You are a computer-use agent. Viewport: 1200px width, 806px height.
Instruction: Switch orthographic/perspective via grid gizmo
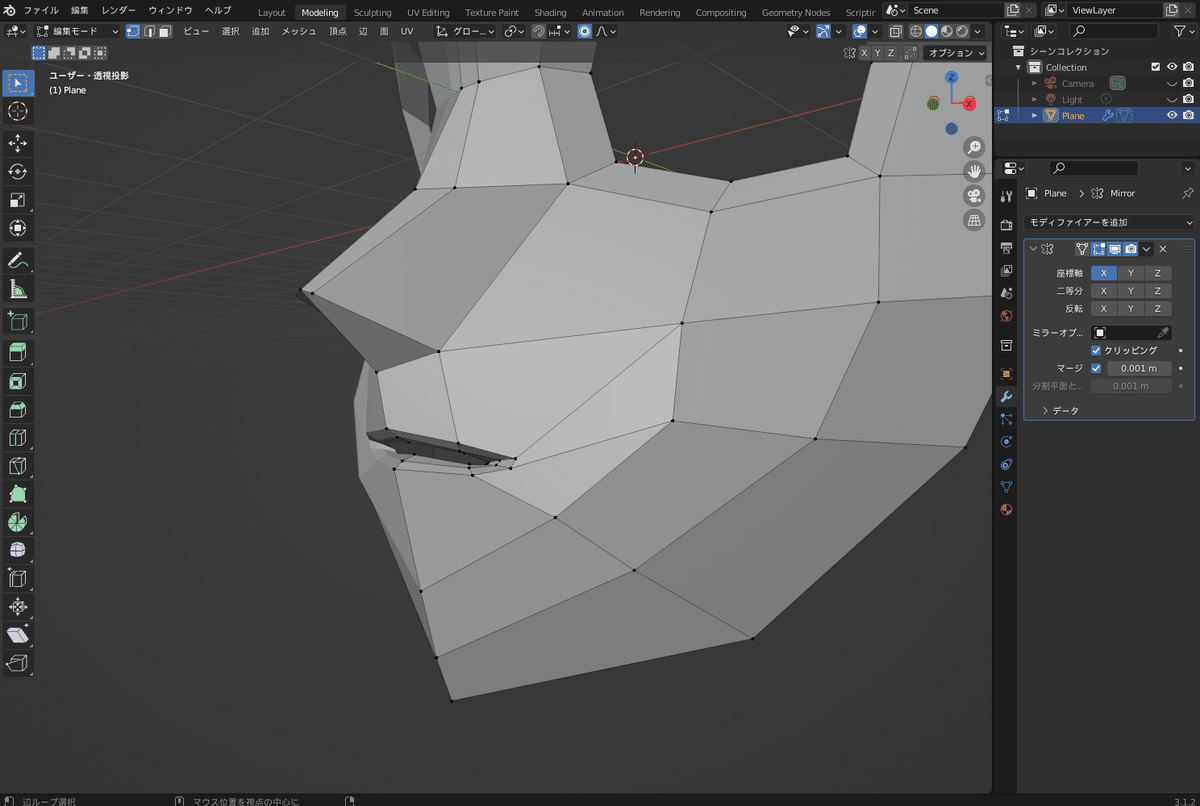974,220
